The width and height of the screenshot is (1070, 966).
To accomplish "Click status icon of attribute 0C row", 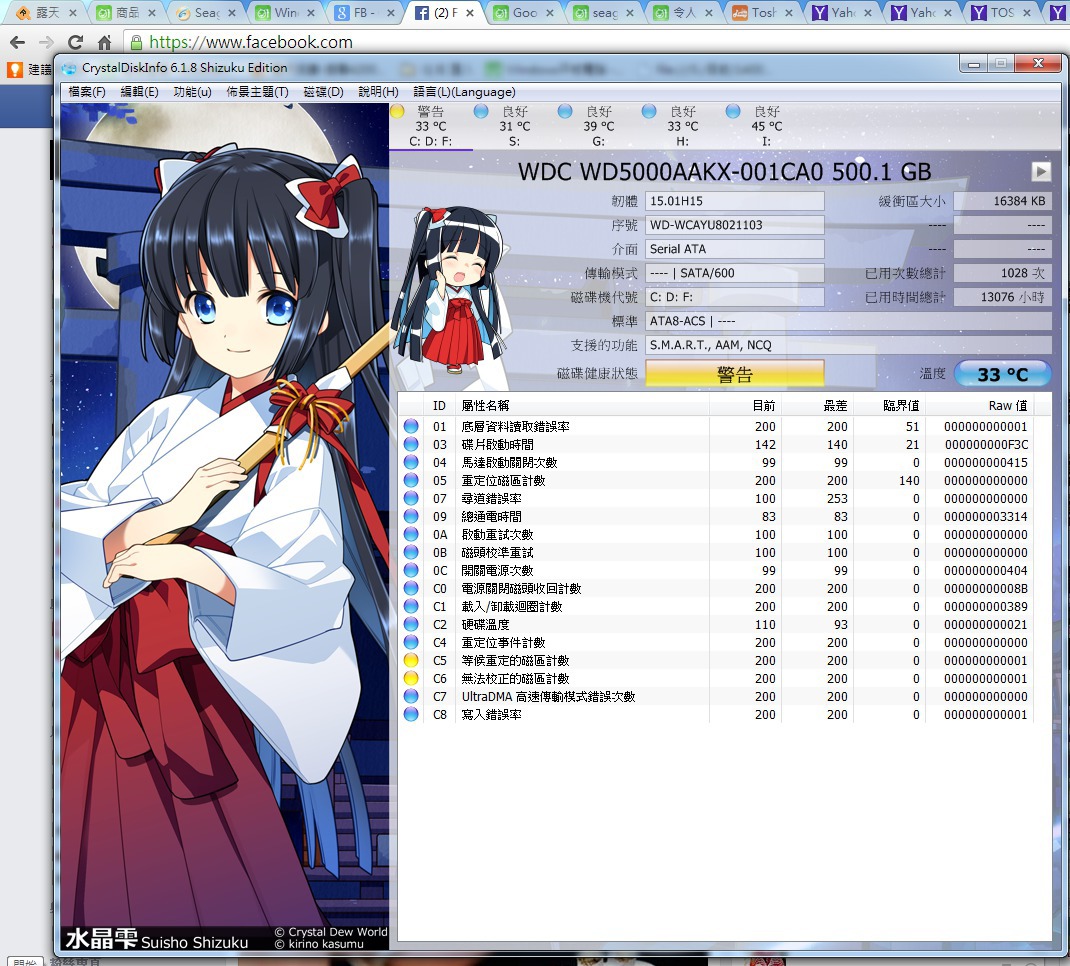I will click(411, 570).
